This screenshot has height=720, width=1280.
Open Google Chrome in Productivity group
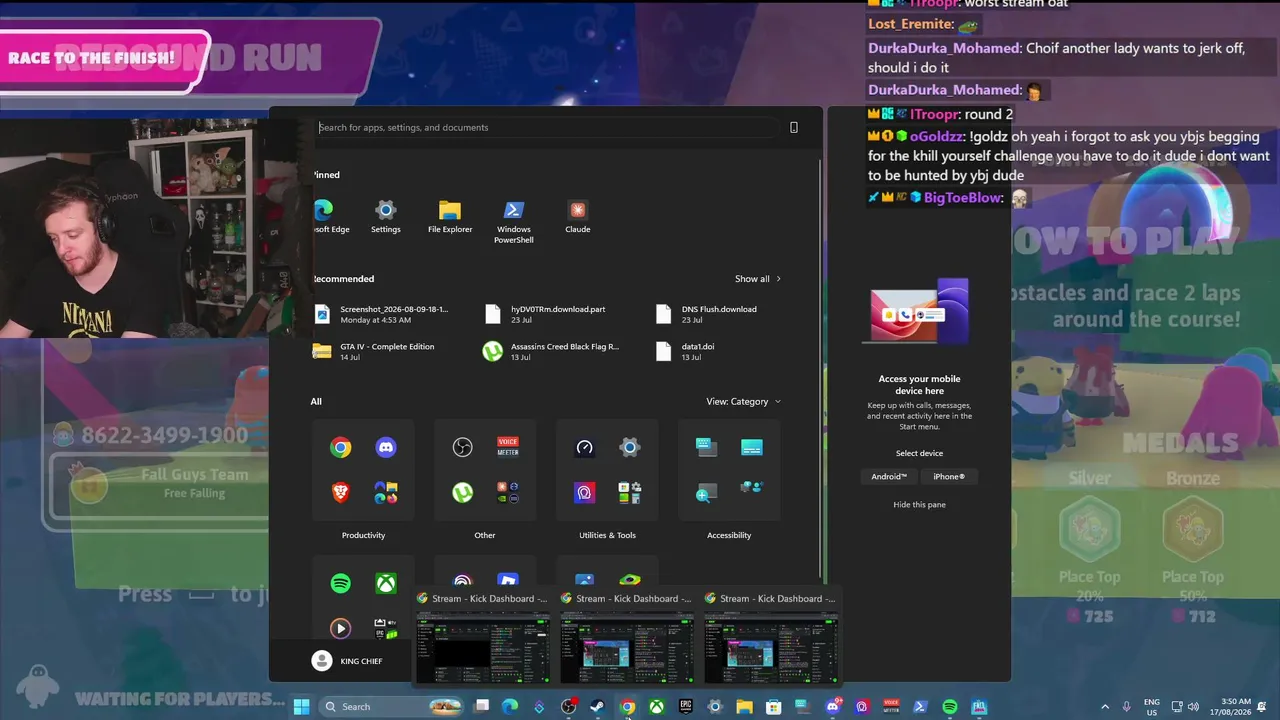(x=341, y=448)
